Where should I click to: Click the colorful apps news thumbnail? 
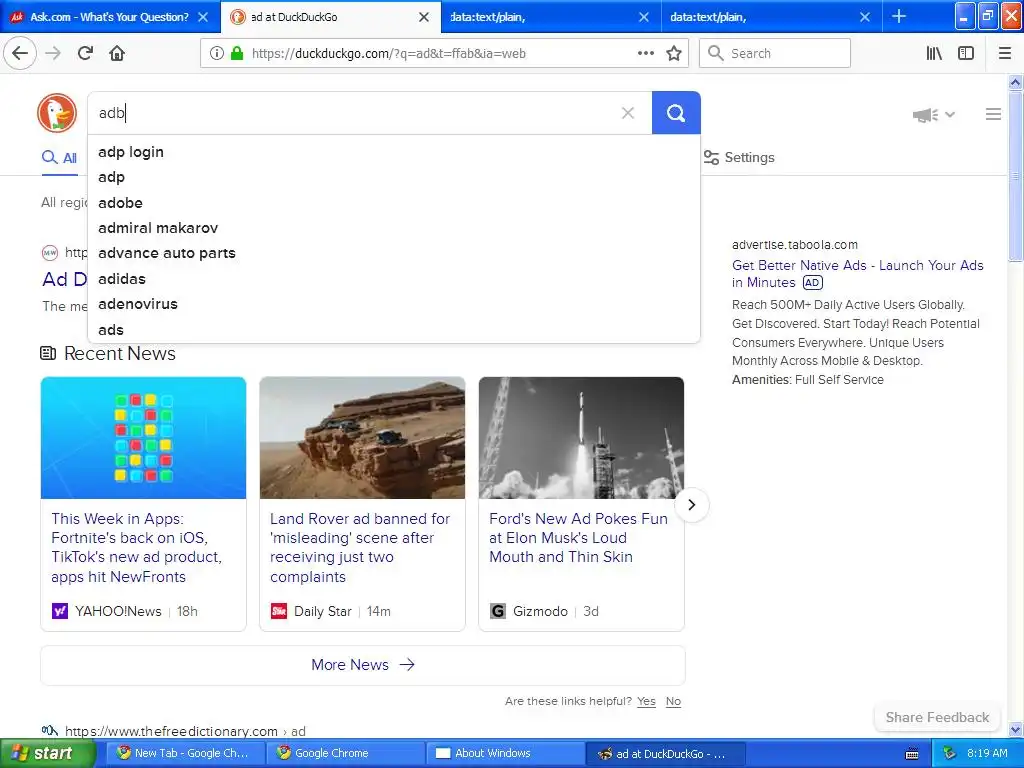(144, 438)
